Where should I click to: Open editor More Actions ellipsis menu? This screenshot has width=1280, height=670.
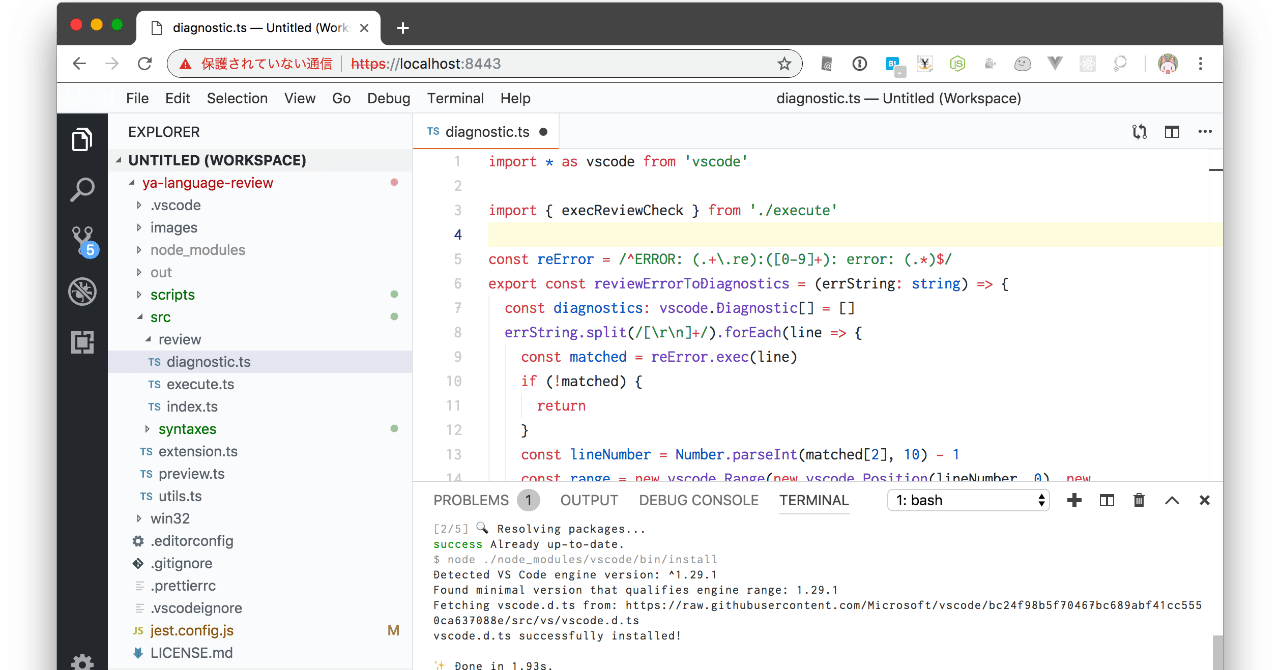[x=1205, y=131]
